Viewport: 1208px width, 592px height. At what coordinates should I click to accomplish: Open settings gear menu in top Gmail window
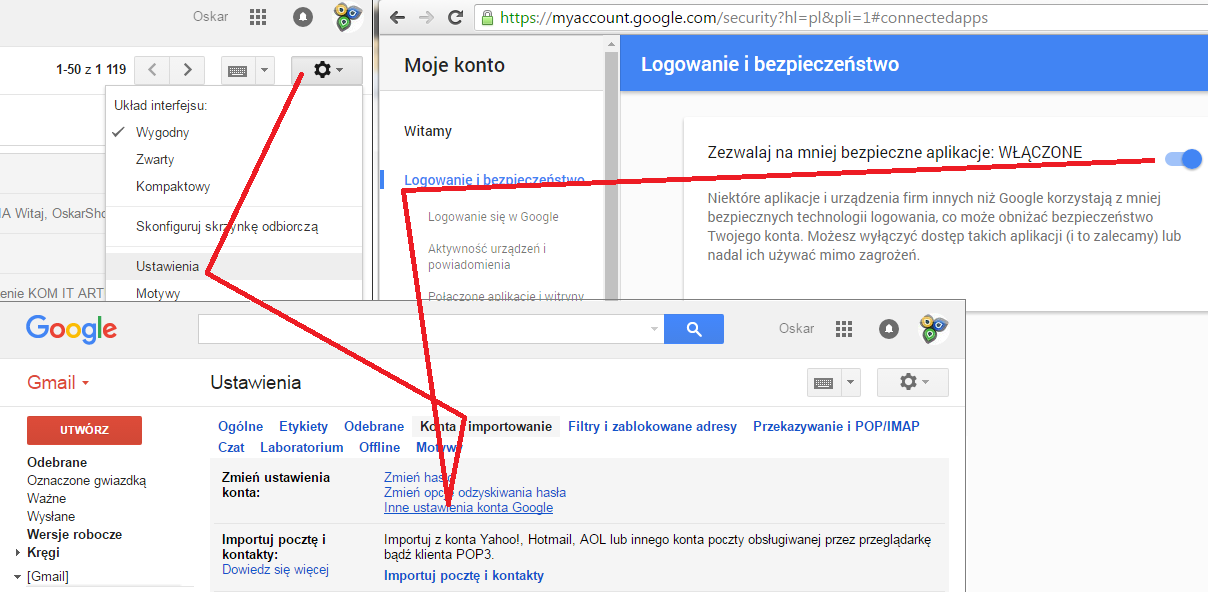327,70
